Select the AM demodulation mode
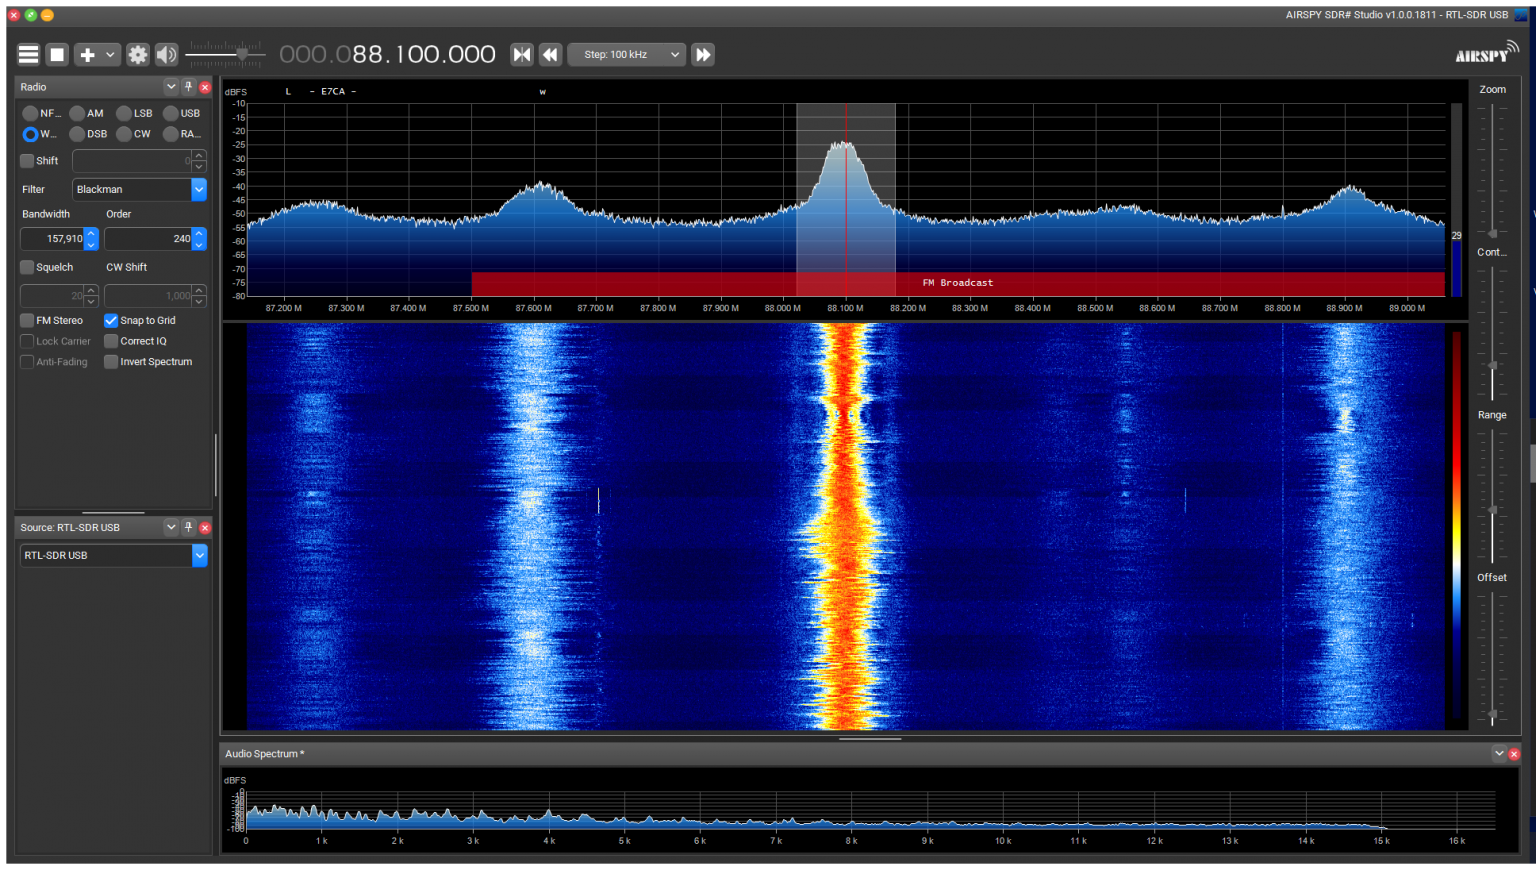Screen dimensions: 1536x870 pos(77,114)
